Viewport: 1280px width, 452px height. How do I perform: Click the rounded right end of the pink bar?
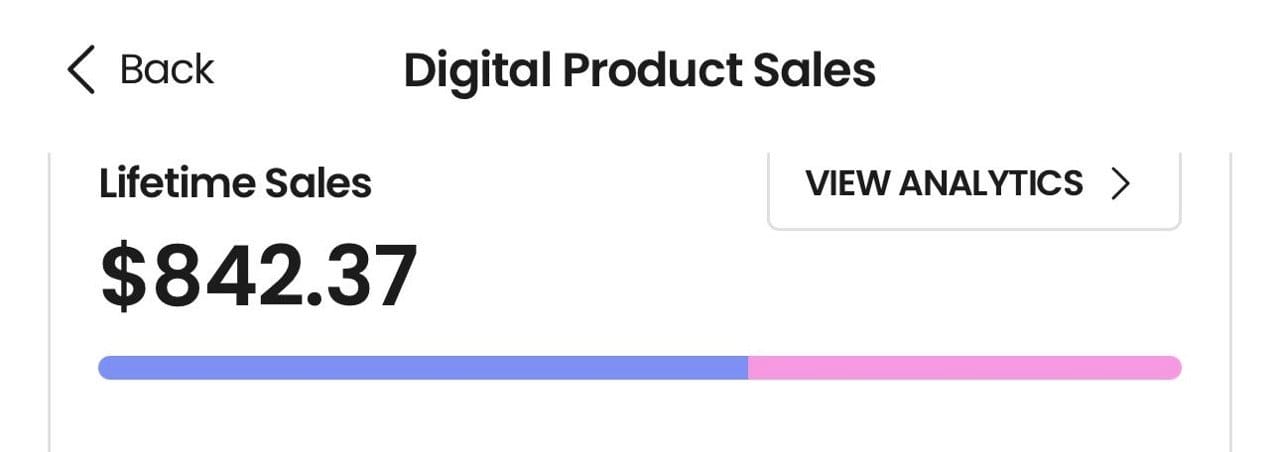1174,368
